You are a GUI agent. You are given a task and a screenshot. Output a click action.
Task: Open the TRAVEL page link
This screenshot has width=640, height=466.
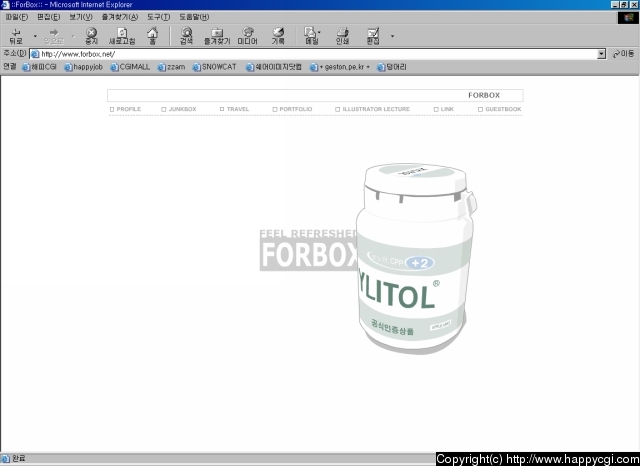(x=234, y=109)
